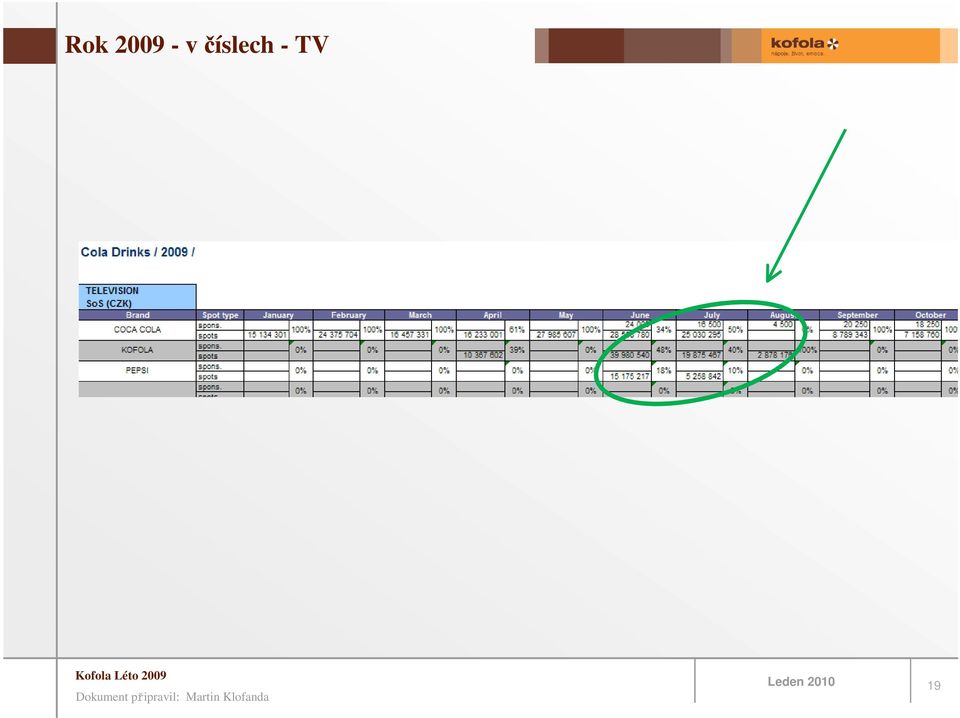This screenshot has height=718, width=960.
Task: Click Coca Cola March value '16 457 331'
Action: 409,335
